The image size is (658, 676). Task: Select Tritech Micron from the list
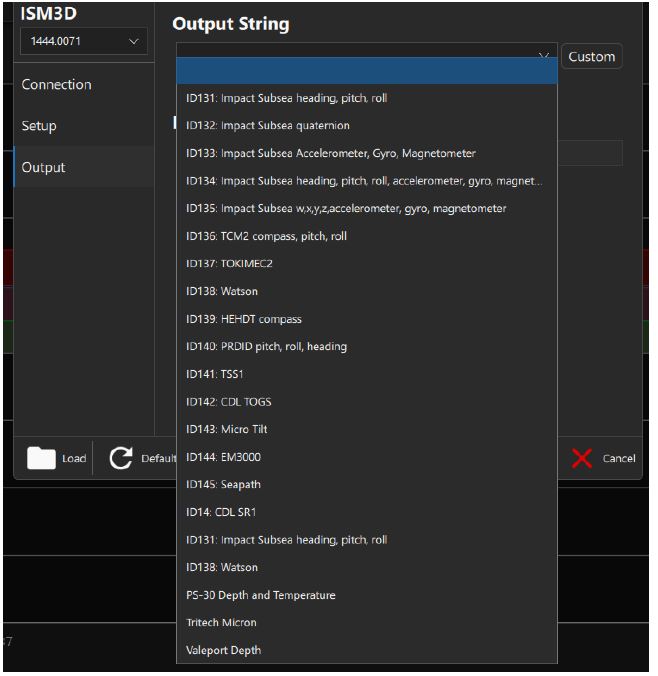click(x=223, y=622)
